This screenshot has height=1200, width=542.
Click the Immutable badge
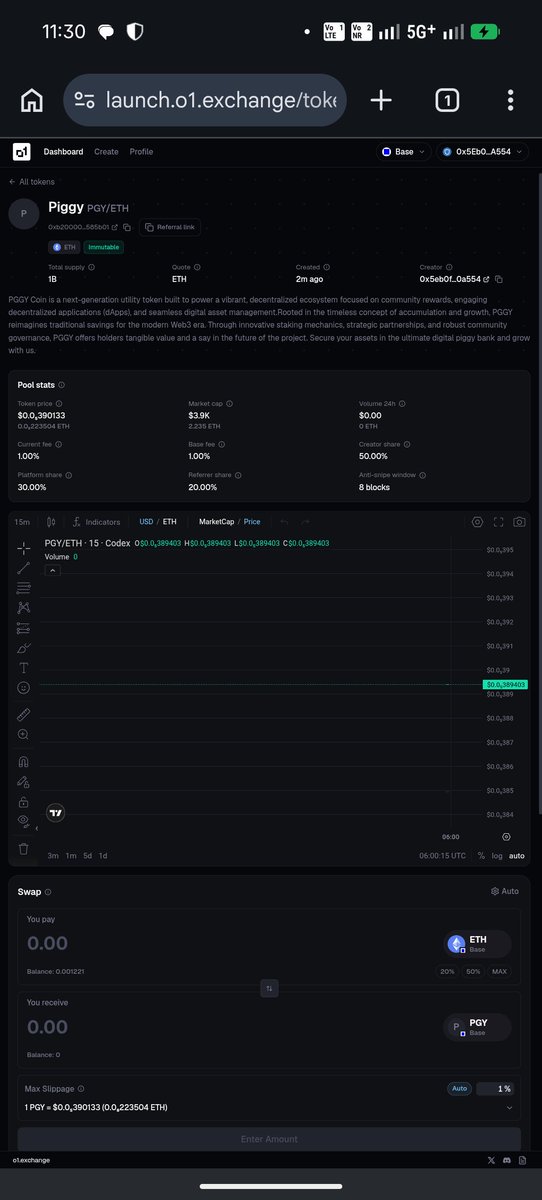click(x=104, y=247)
